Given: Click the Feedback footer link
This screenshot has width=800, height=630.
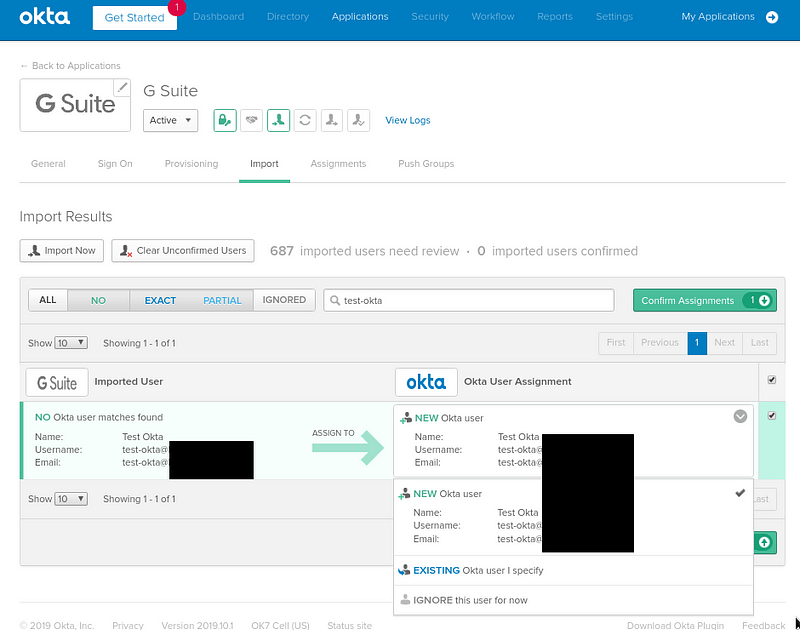Looking at the screenshot, I should coord(763,625).
